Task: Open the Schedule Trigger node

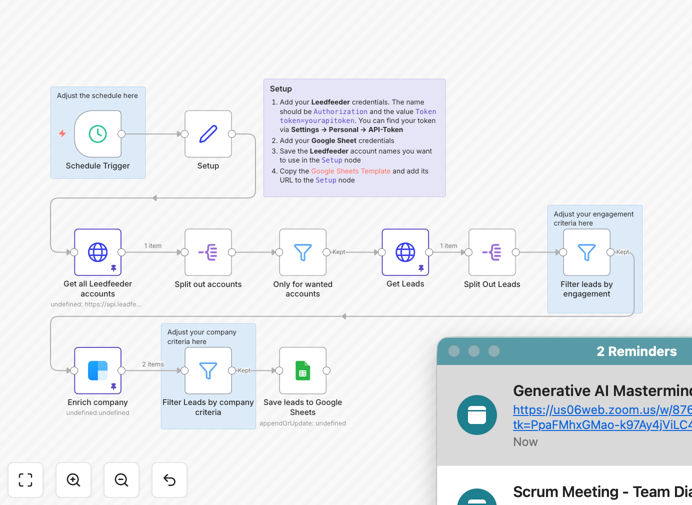Action: coord(98,134)
